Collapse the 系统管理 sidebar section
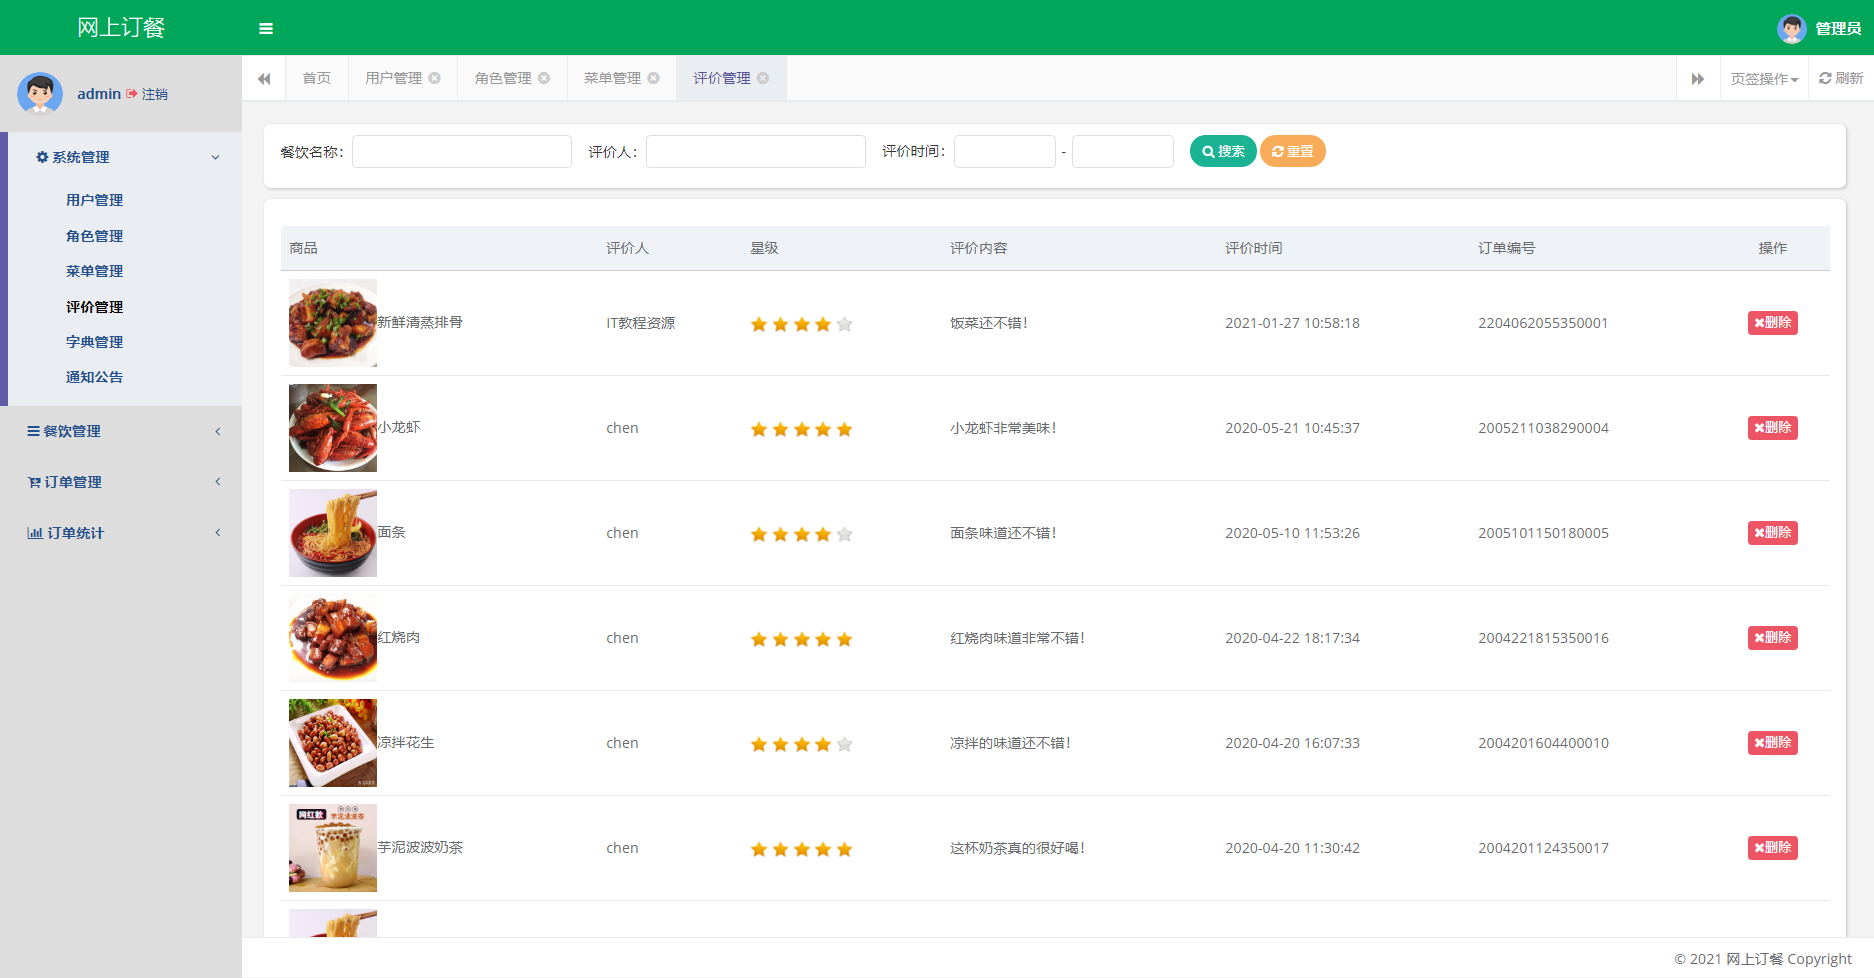This screenshot has width=1874, height=978. tap(125, 157)
